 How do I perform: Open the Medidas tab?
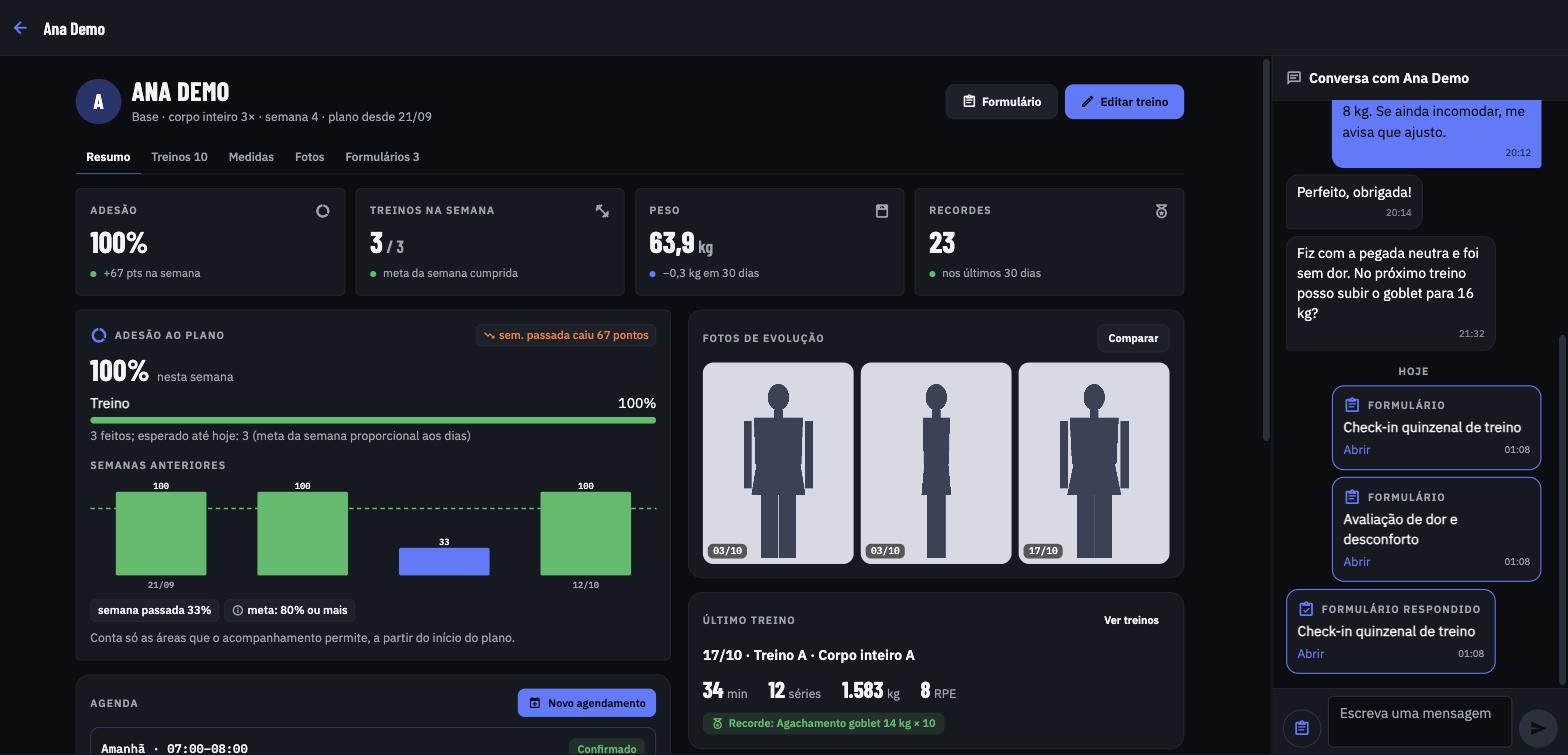click(251, 157)
